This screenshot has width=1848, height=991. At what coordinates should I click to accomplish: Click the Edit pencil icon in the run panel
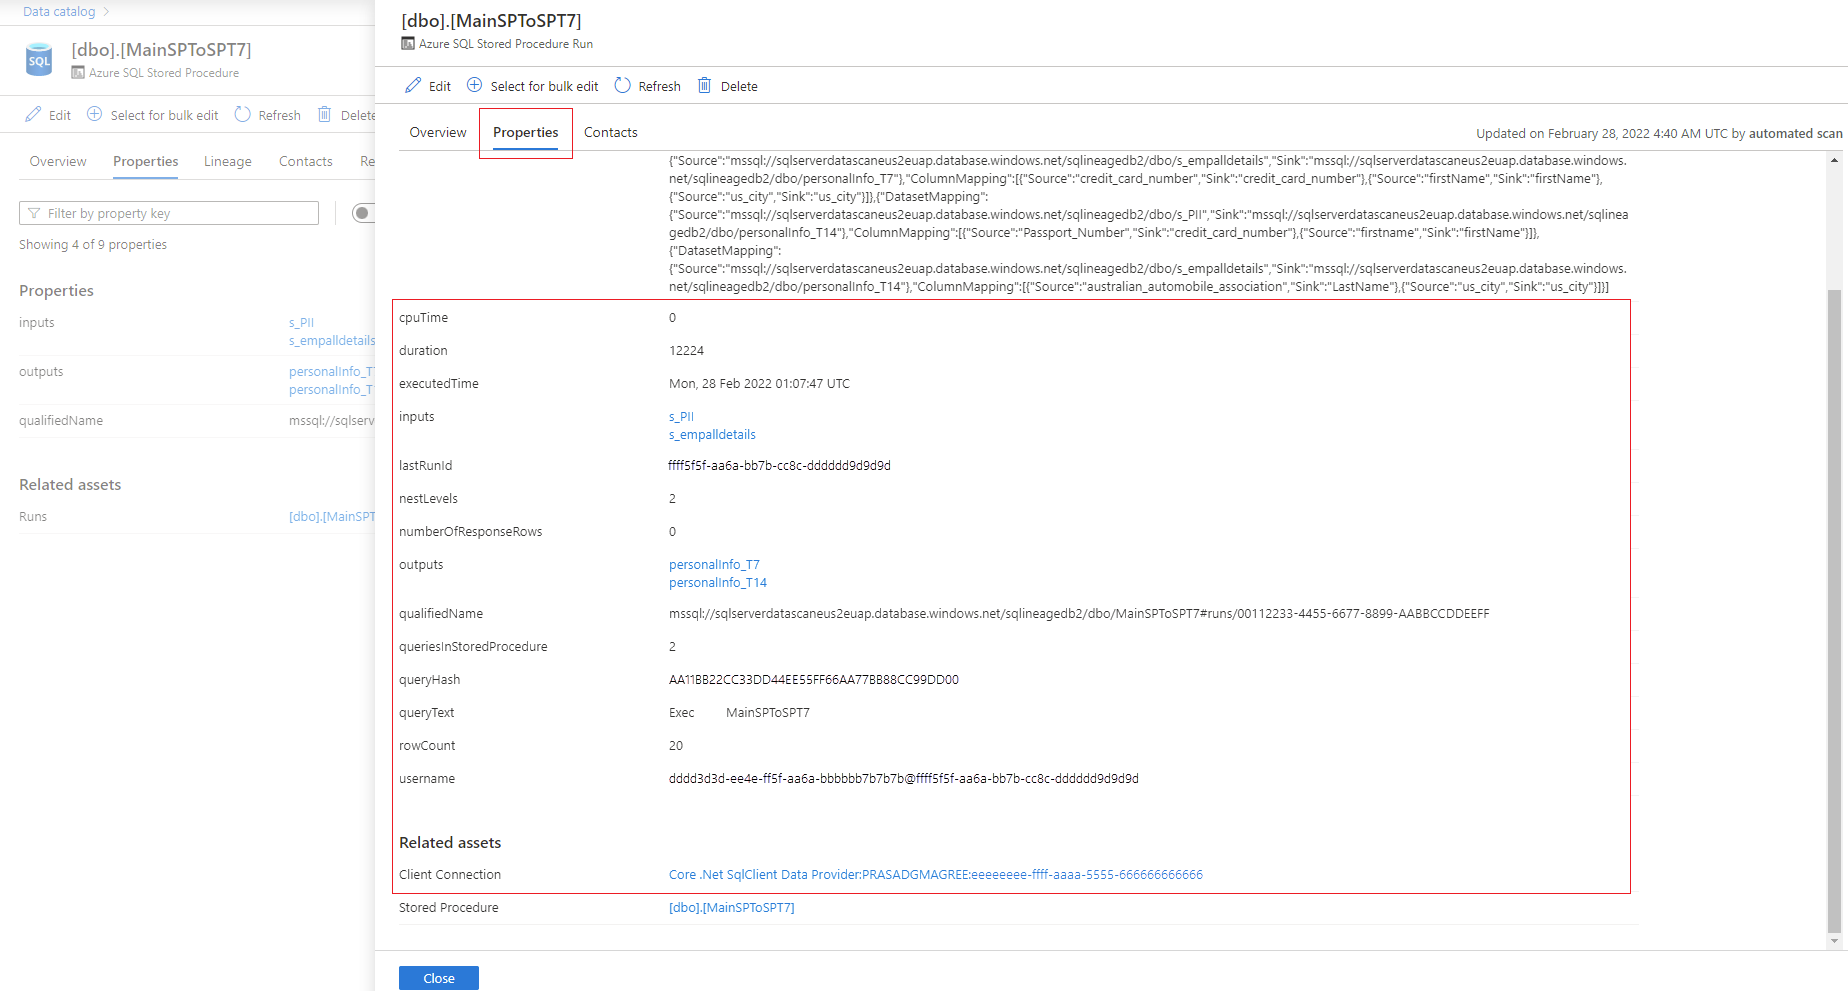(x=413, y=85)
